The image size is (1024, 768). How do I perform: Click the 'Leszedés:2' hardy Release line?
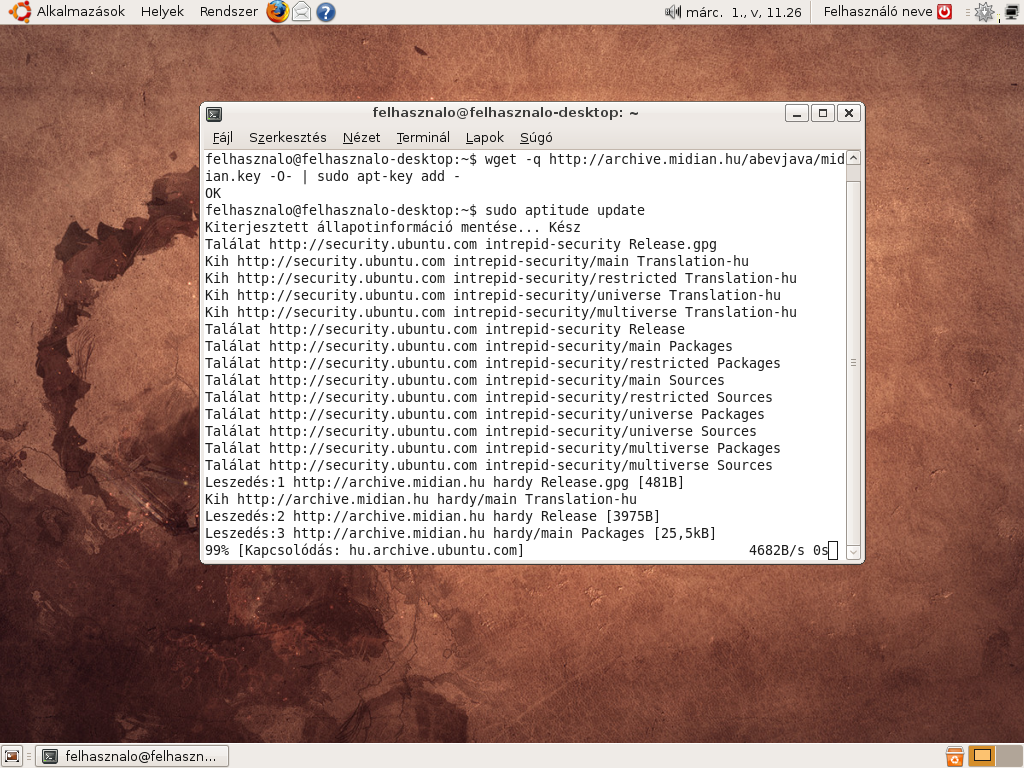[x=432, y=516]
